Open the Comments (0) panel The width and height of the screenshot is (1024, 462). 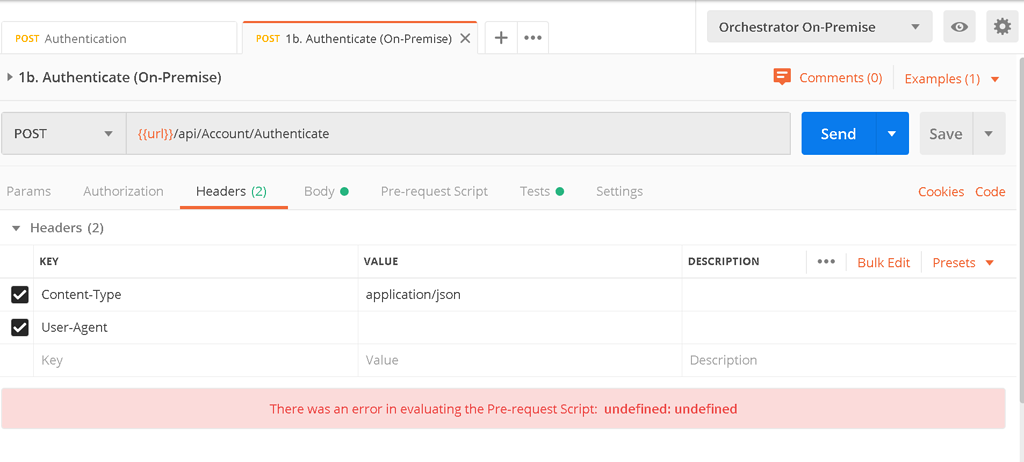click(x=828, y=78)
